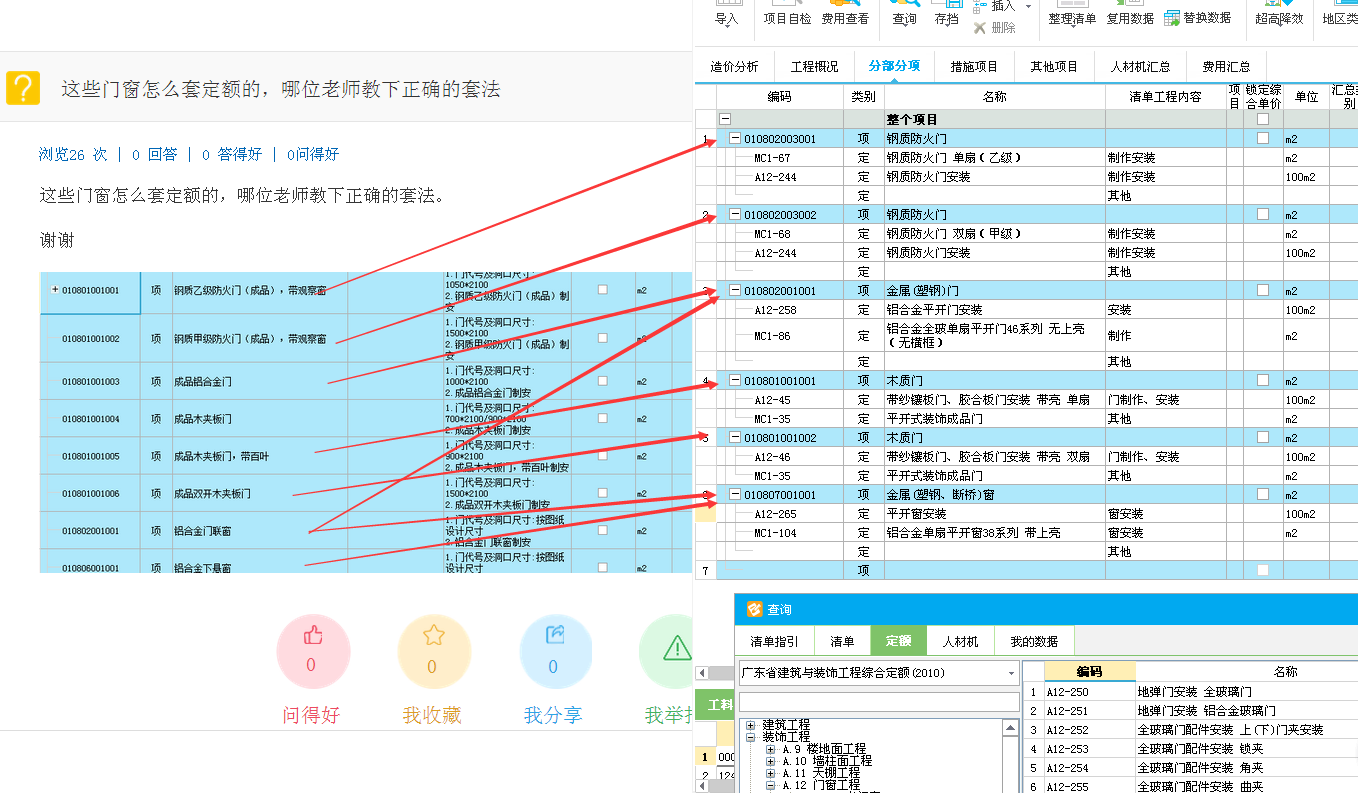1358x793 pixels.
Task: Expand A.9 楼地面工程 node
Action: (x=770, y=749)
